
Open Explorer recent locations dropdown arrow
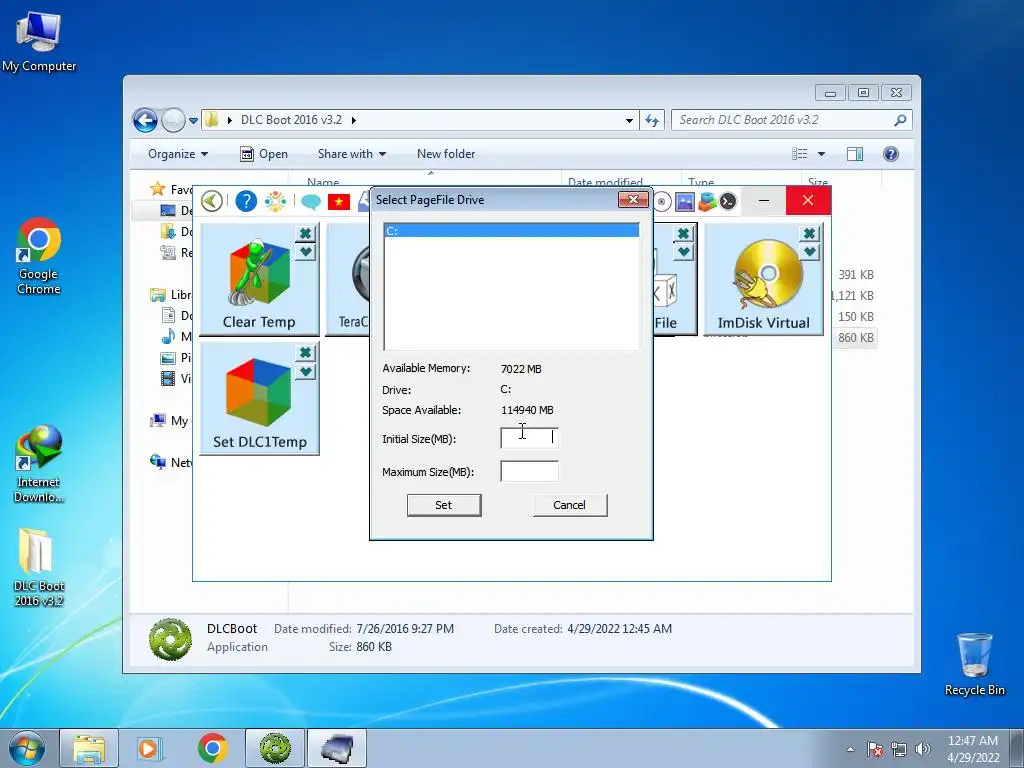point(193,121)
